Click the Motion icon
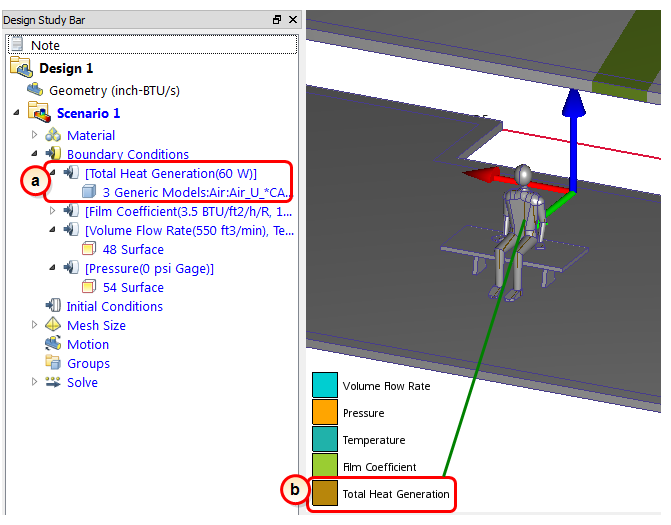Screen dimensions: 671x525 point(53,343)
